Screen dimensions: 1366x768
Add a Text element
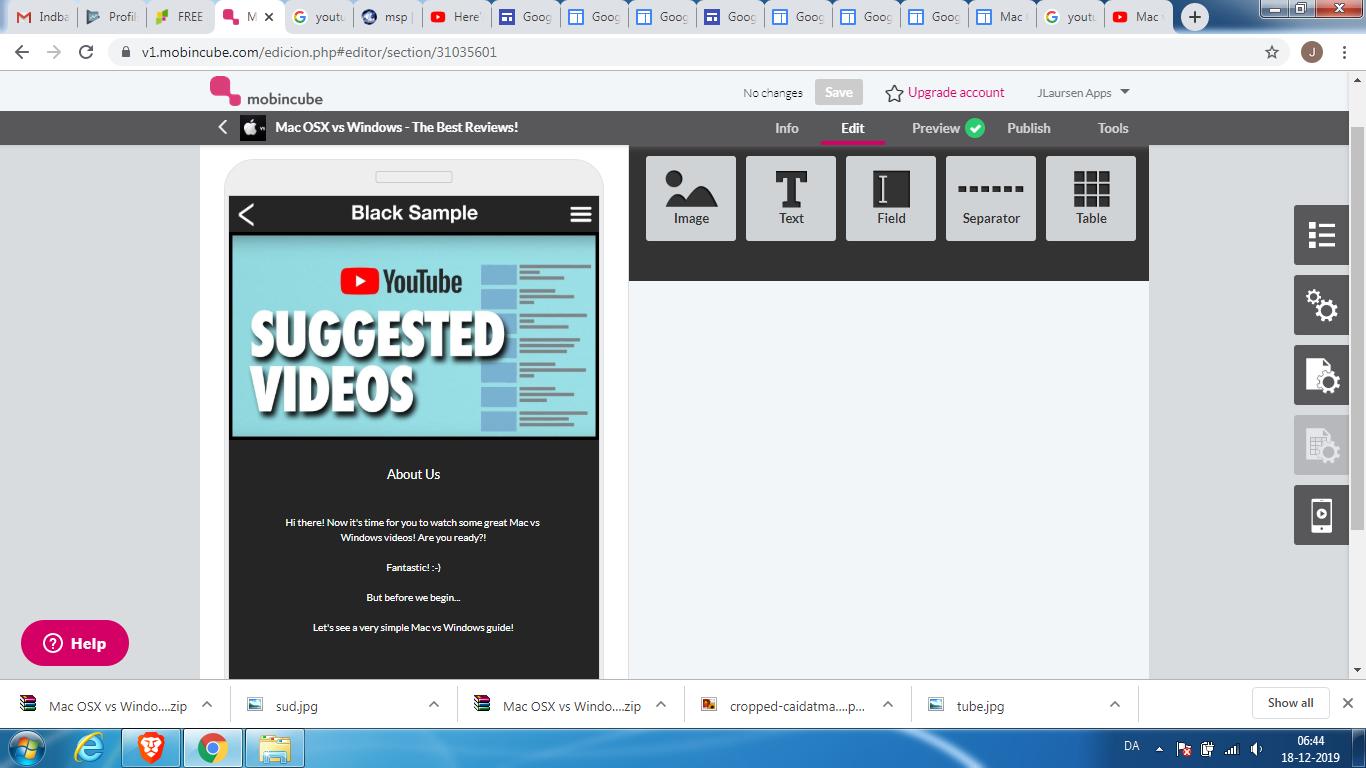tap(791, 198)
